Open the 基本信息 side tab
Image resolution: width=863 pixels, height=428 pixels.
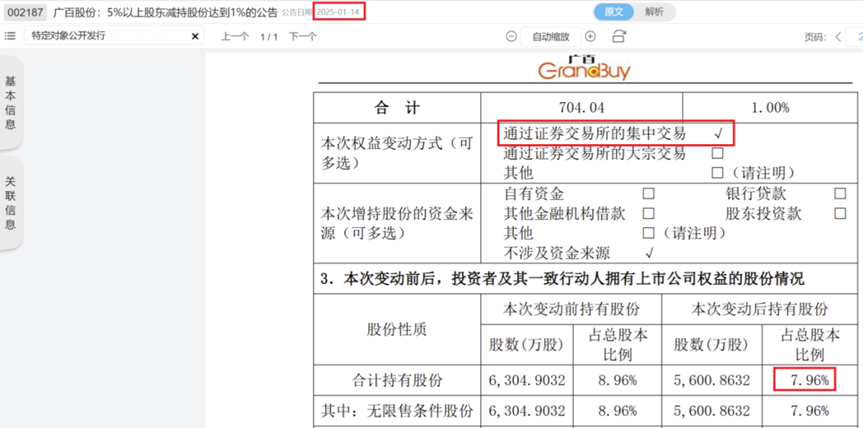click(x=11, y=103)
